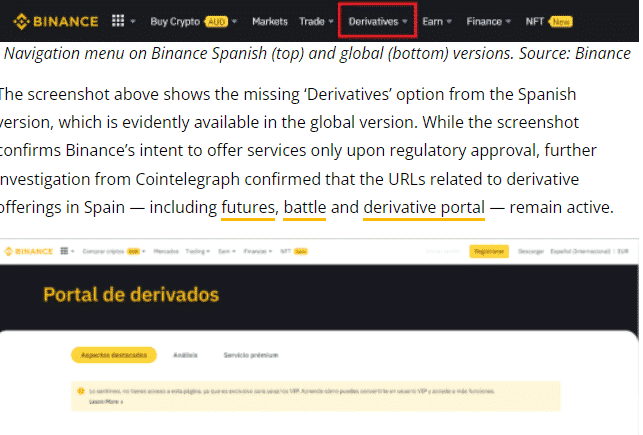Screen dimensions: 643x435
Task: Open the apps grid icon in the dark navbar
Action: (x=118, y=21)
